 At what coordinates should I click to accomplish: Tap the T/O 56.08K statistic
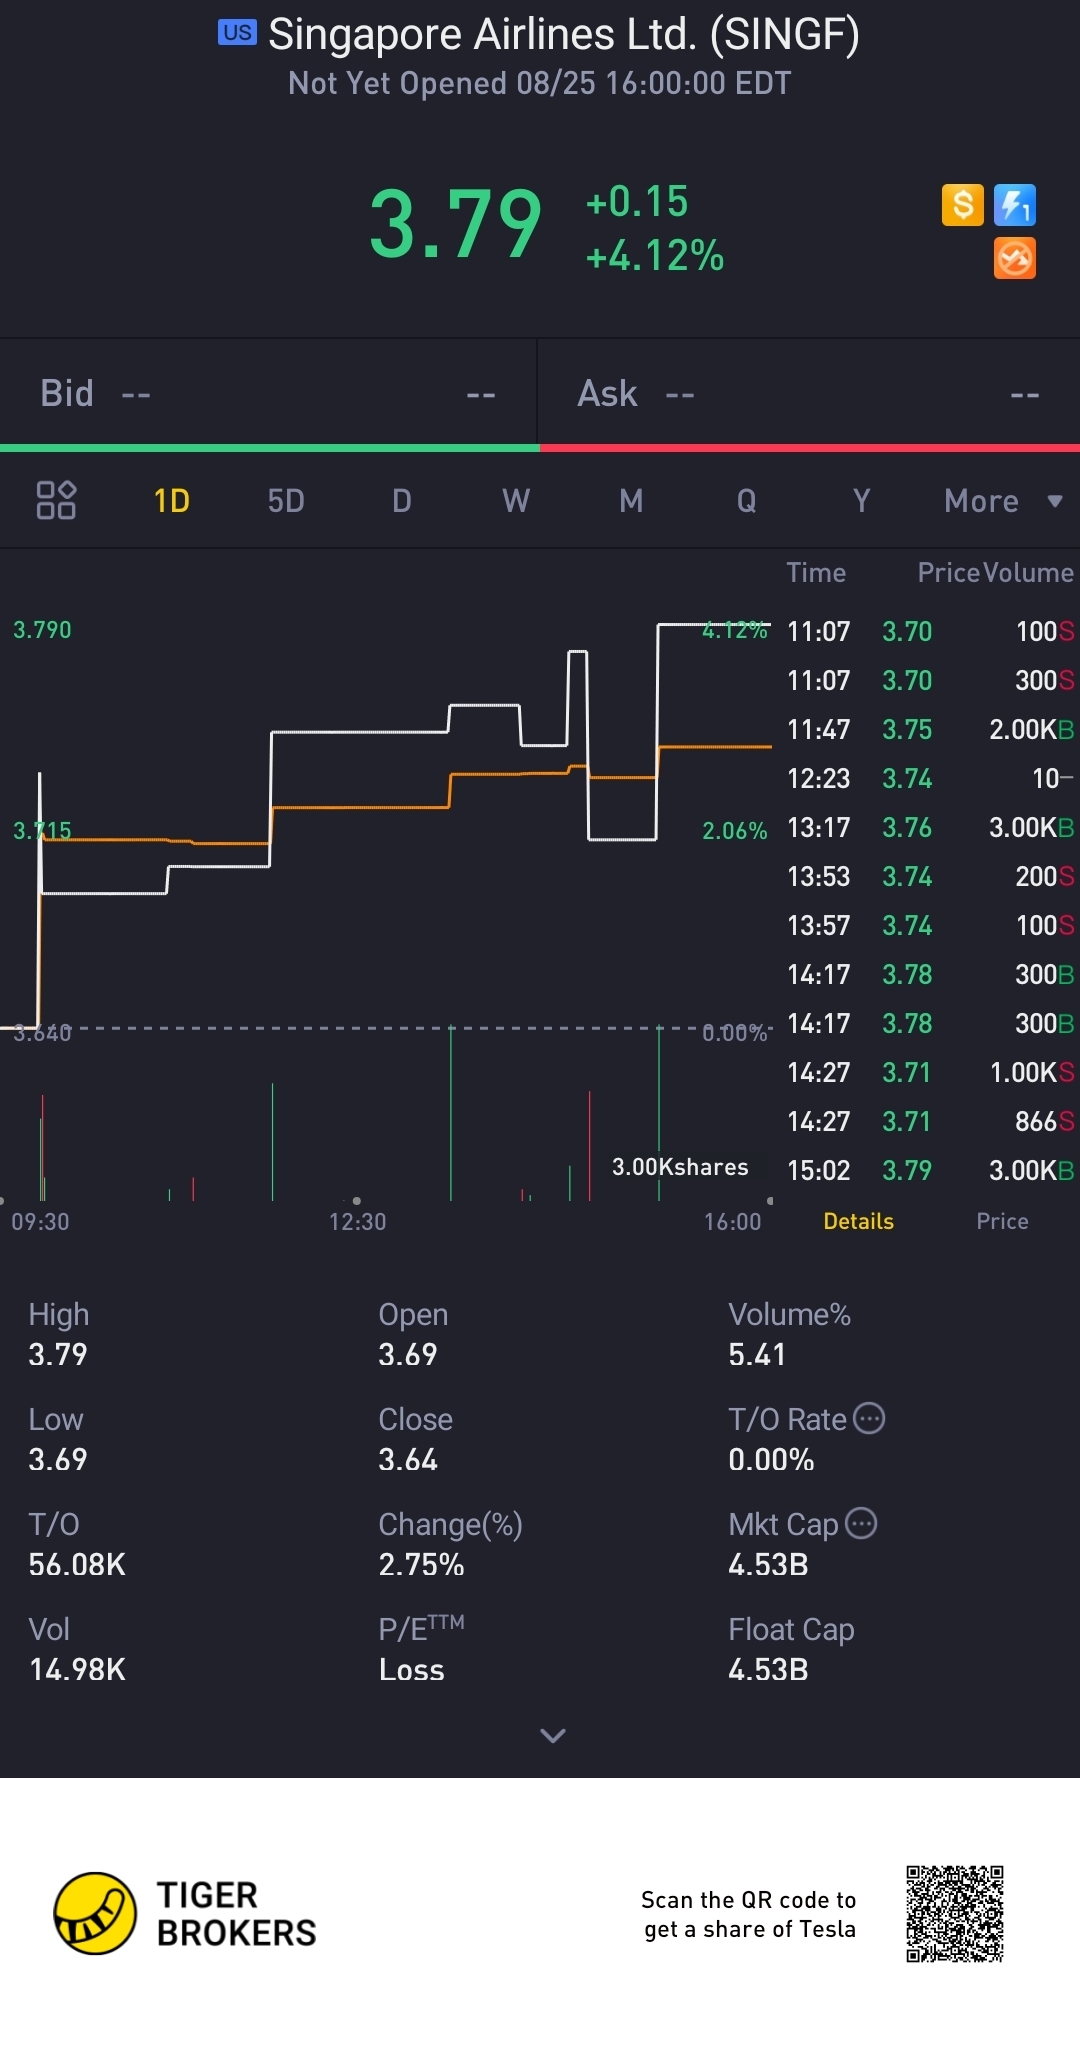(x=77, y=1544)
